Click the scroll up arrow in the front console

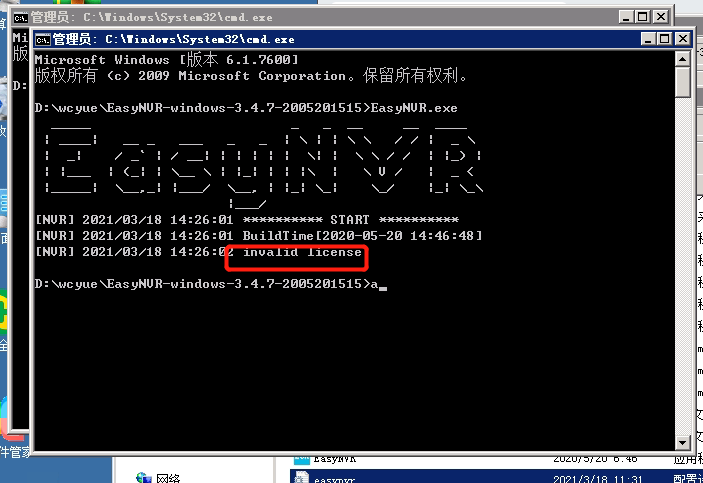682,59
